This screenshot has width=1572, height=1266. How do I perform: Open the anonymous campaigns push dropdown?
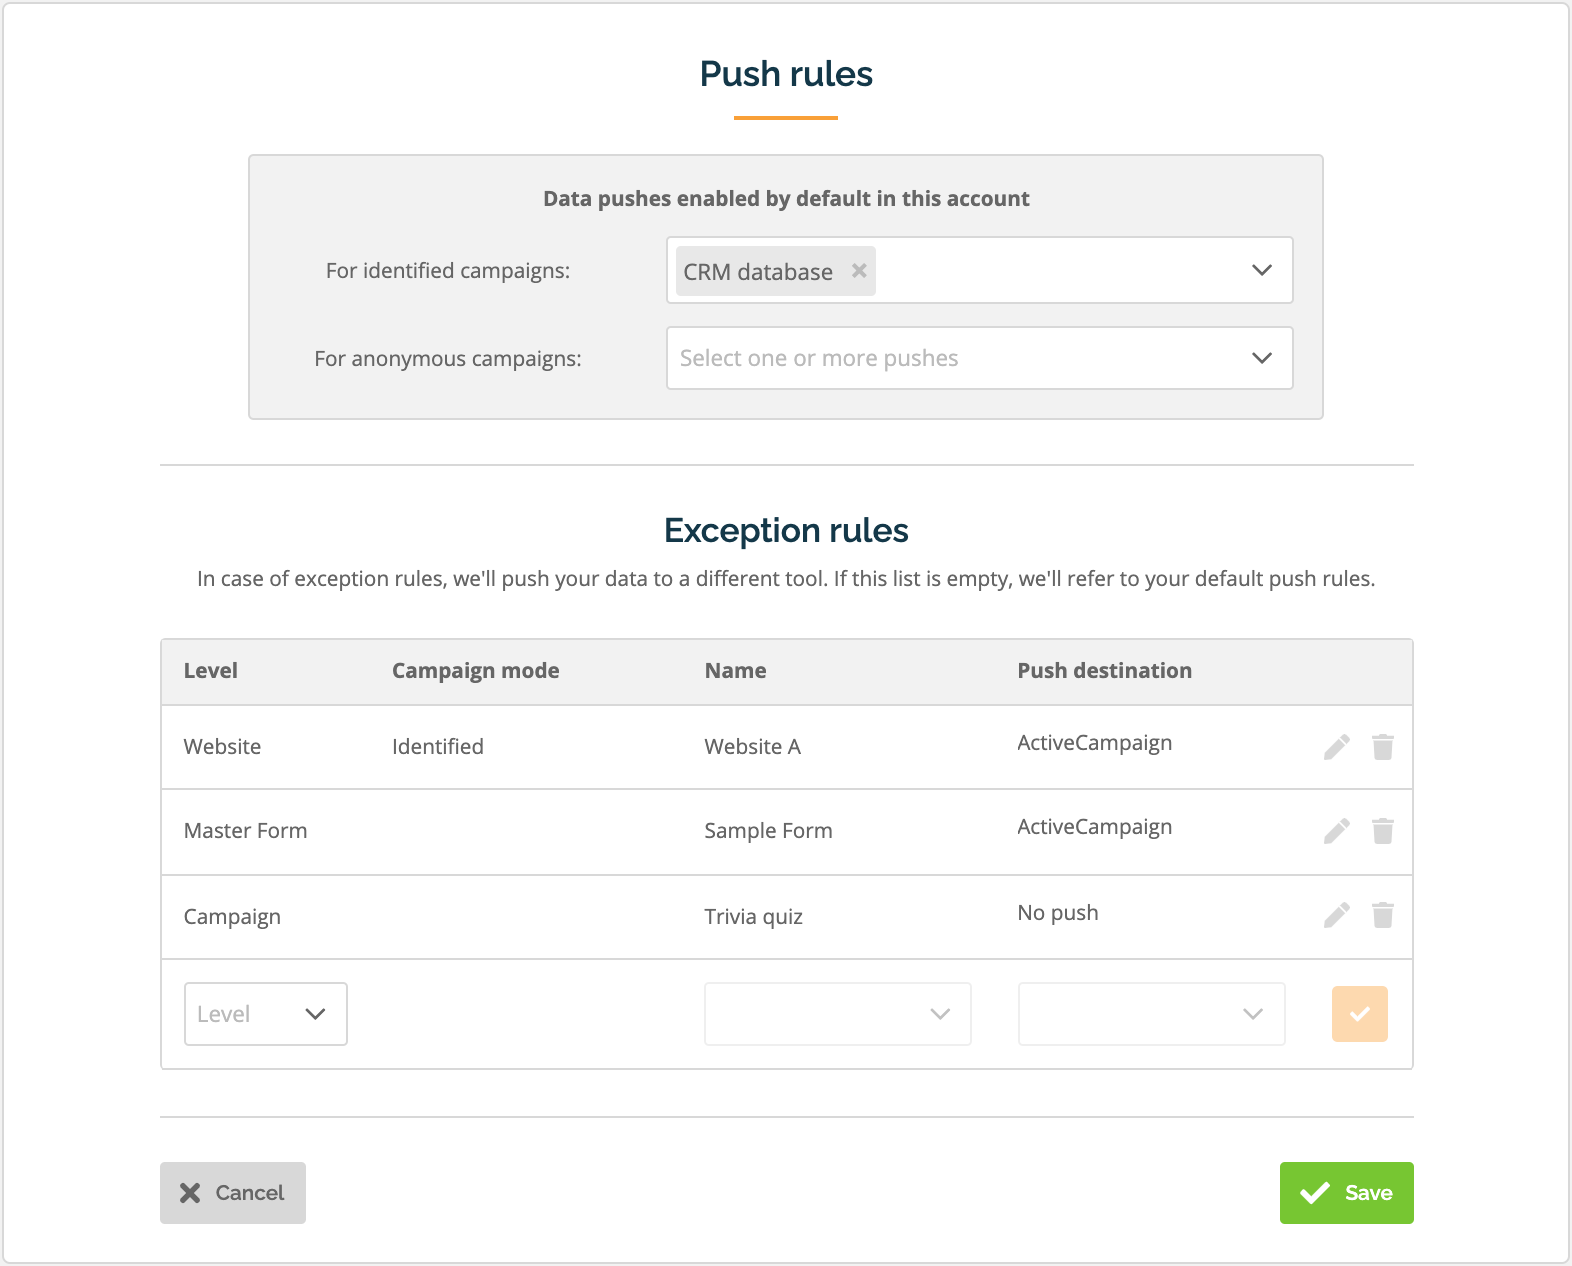(980, 358)
